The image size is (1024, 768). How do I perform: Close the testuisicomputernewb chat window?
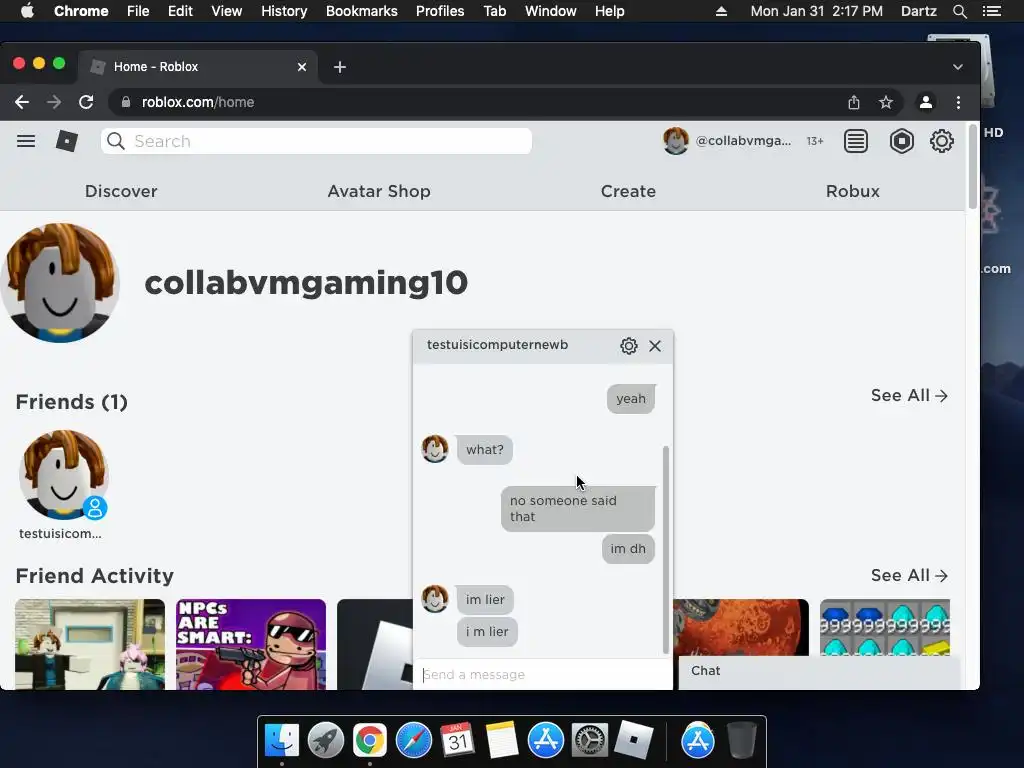(x=655, y=346)
